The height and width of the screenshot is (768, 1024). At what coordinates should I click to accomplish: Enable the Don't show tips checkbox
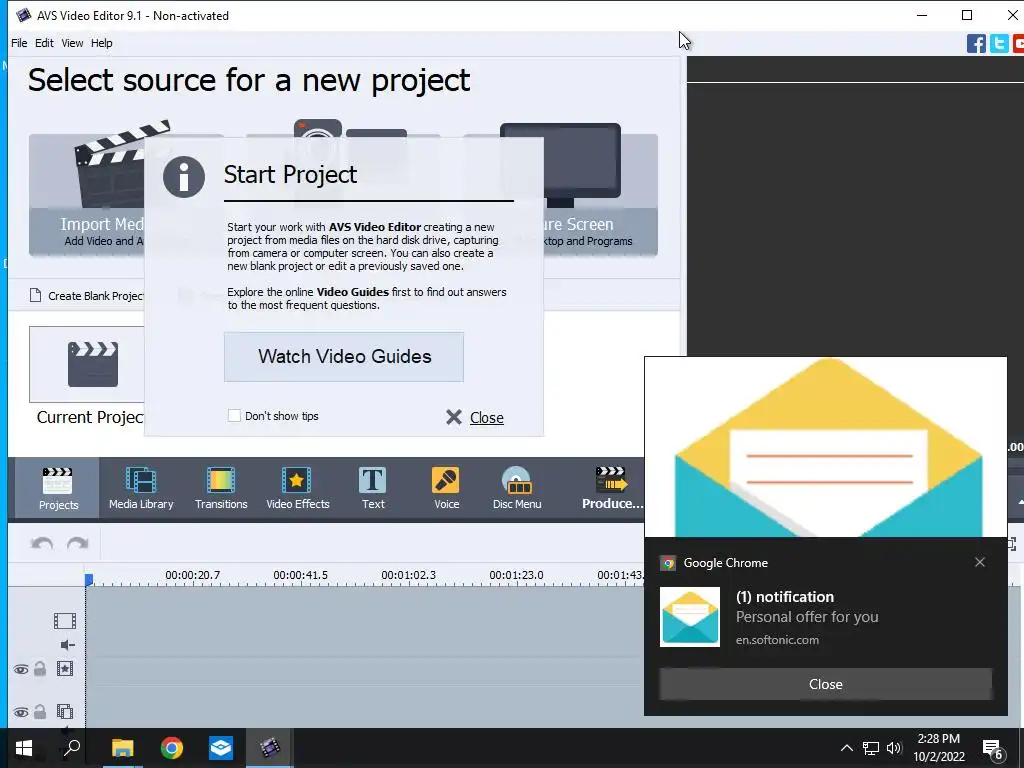234,415
